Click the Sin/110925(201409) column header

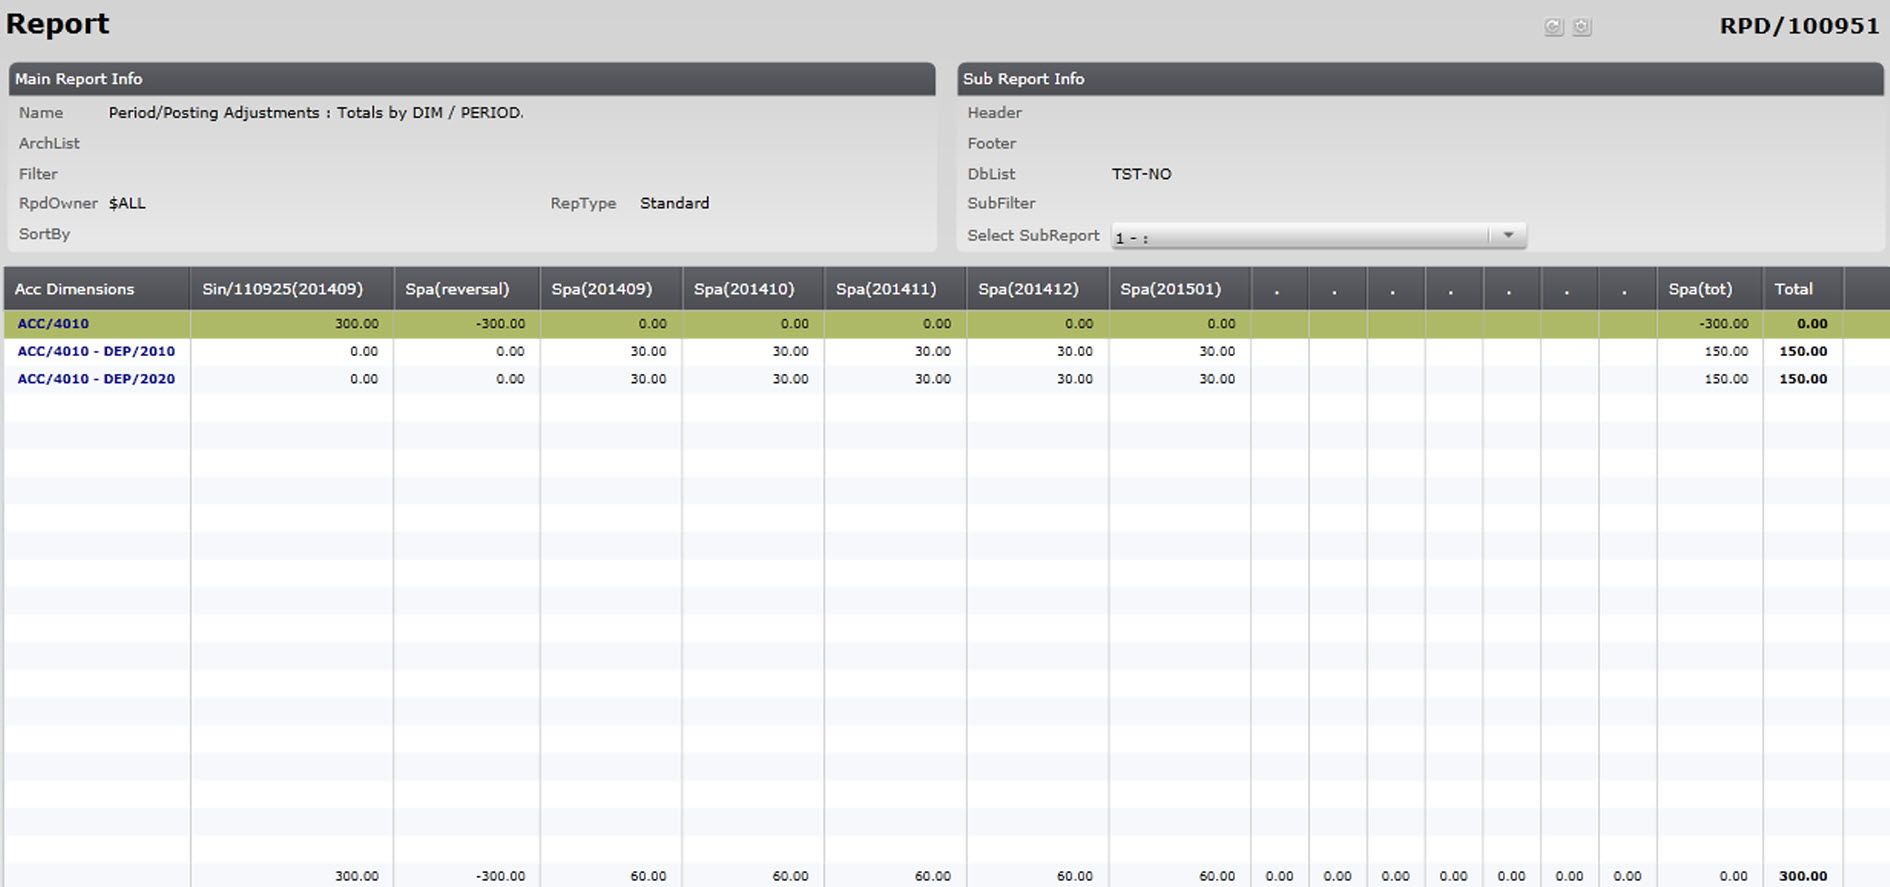click(x=291, y=289)
